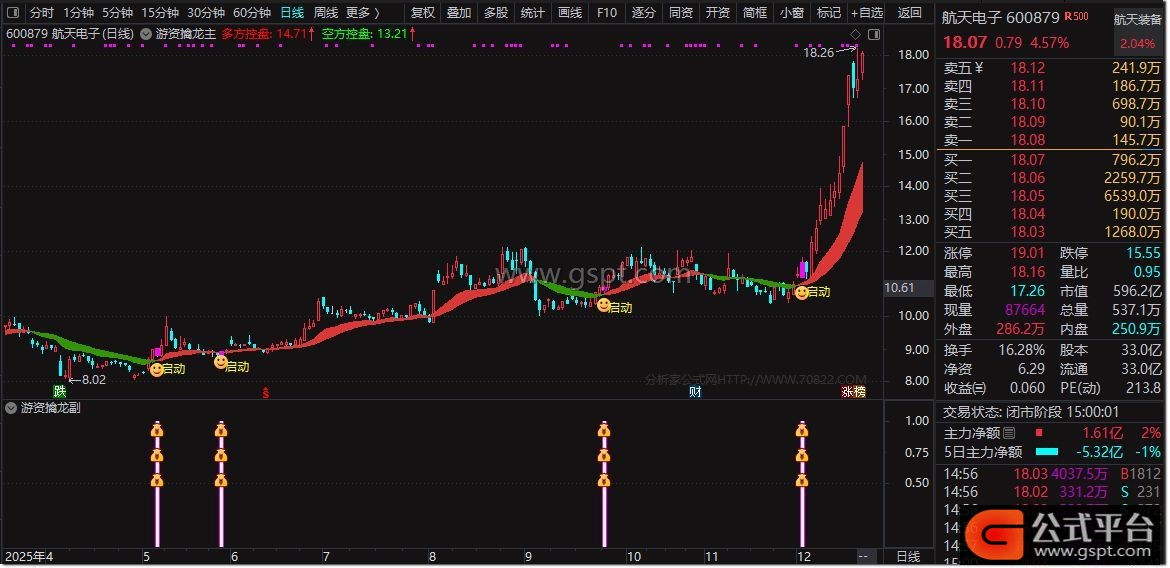Switch to the 60分钟 period tab
Screen dimensions: 1170x568
click(252, 13)
